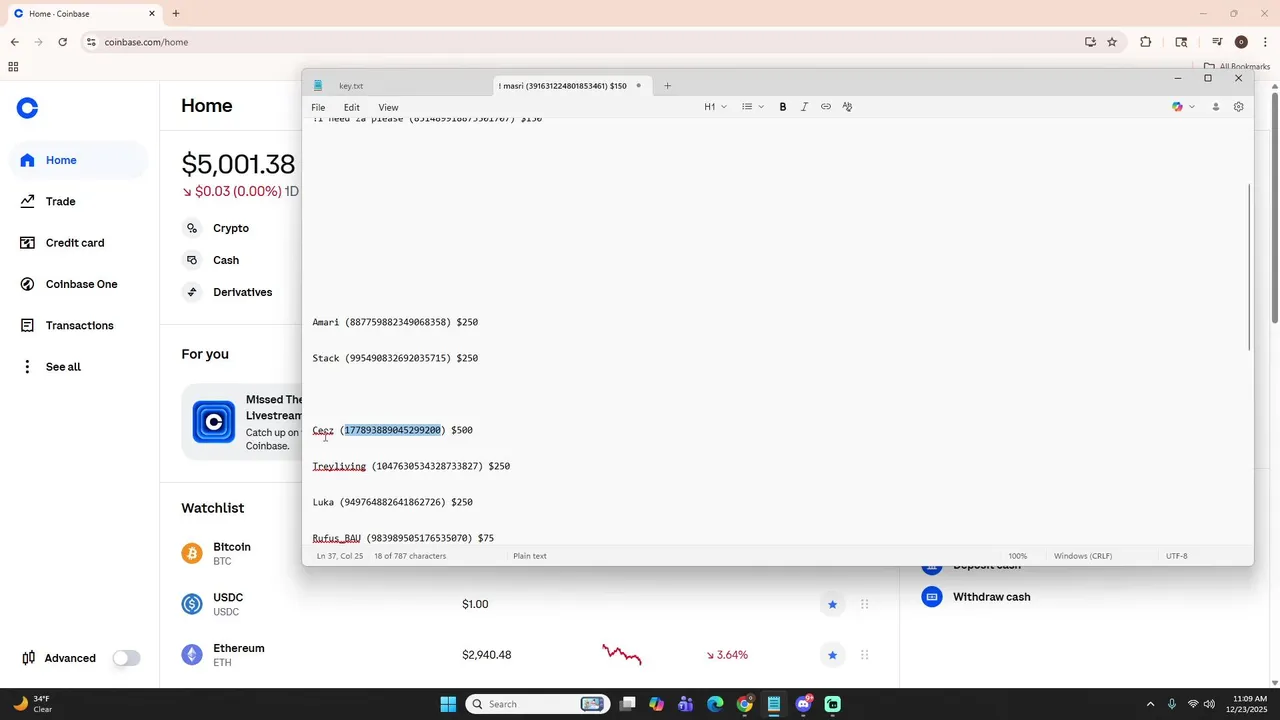Image resolution: width=1280 pixels, height=720 pixels.
Task: Clear formatting icon in Notepad toolbar
Action: 847,107
